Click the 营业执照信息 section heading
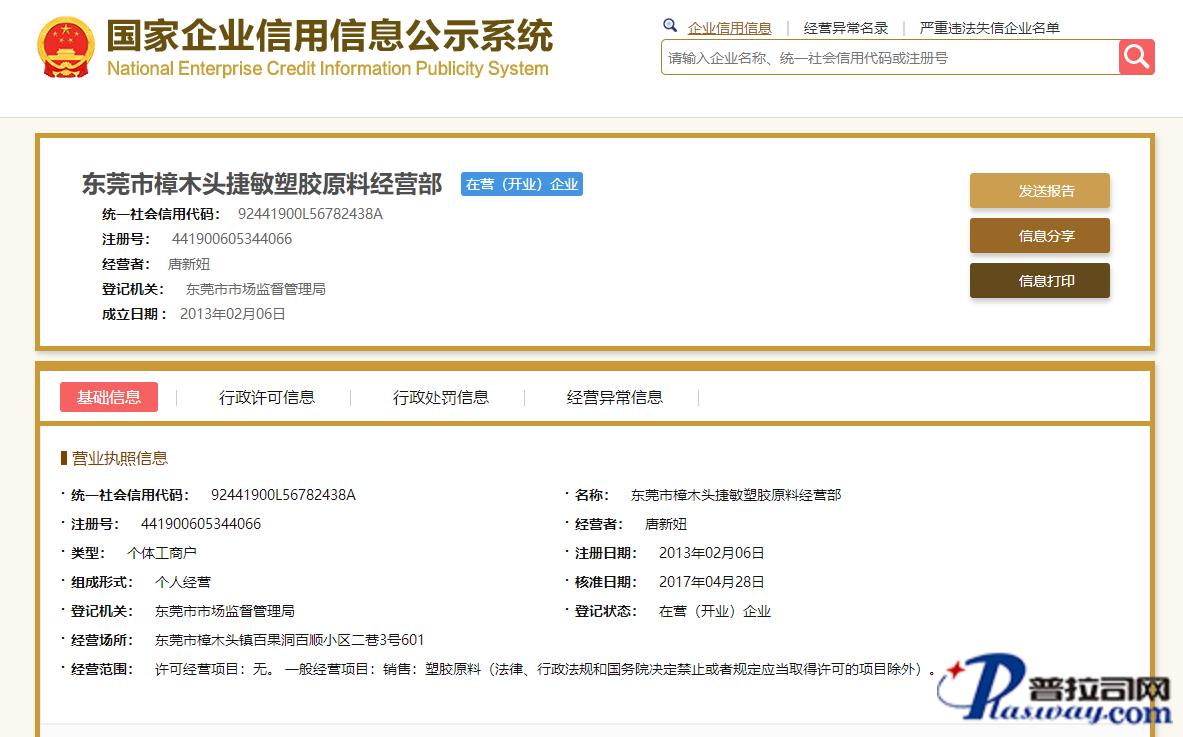The image size is (1183, 737). click(x=119, y=458)
